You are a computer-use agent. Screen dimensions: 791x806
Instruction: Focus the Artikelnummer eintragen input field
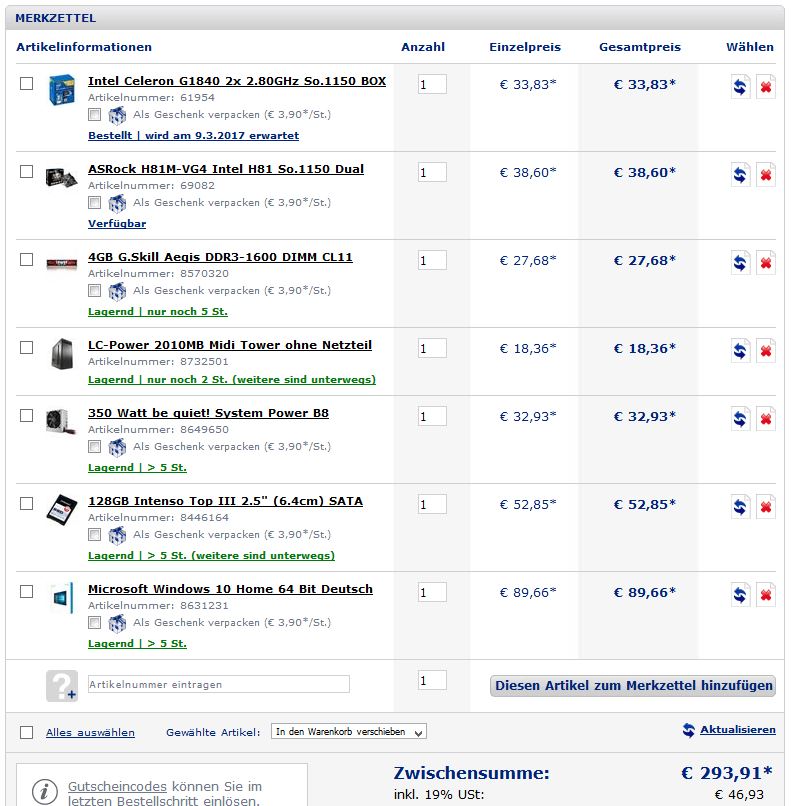[219, 684]
